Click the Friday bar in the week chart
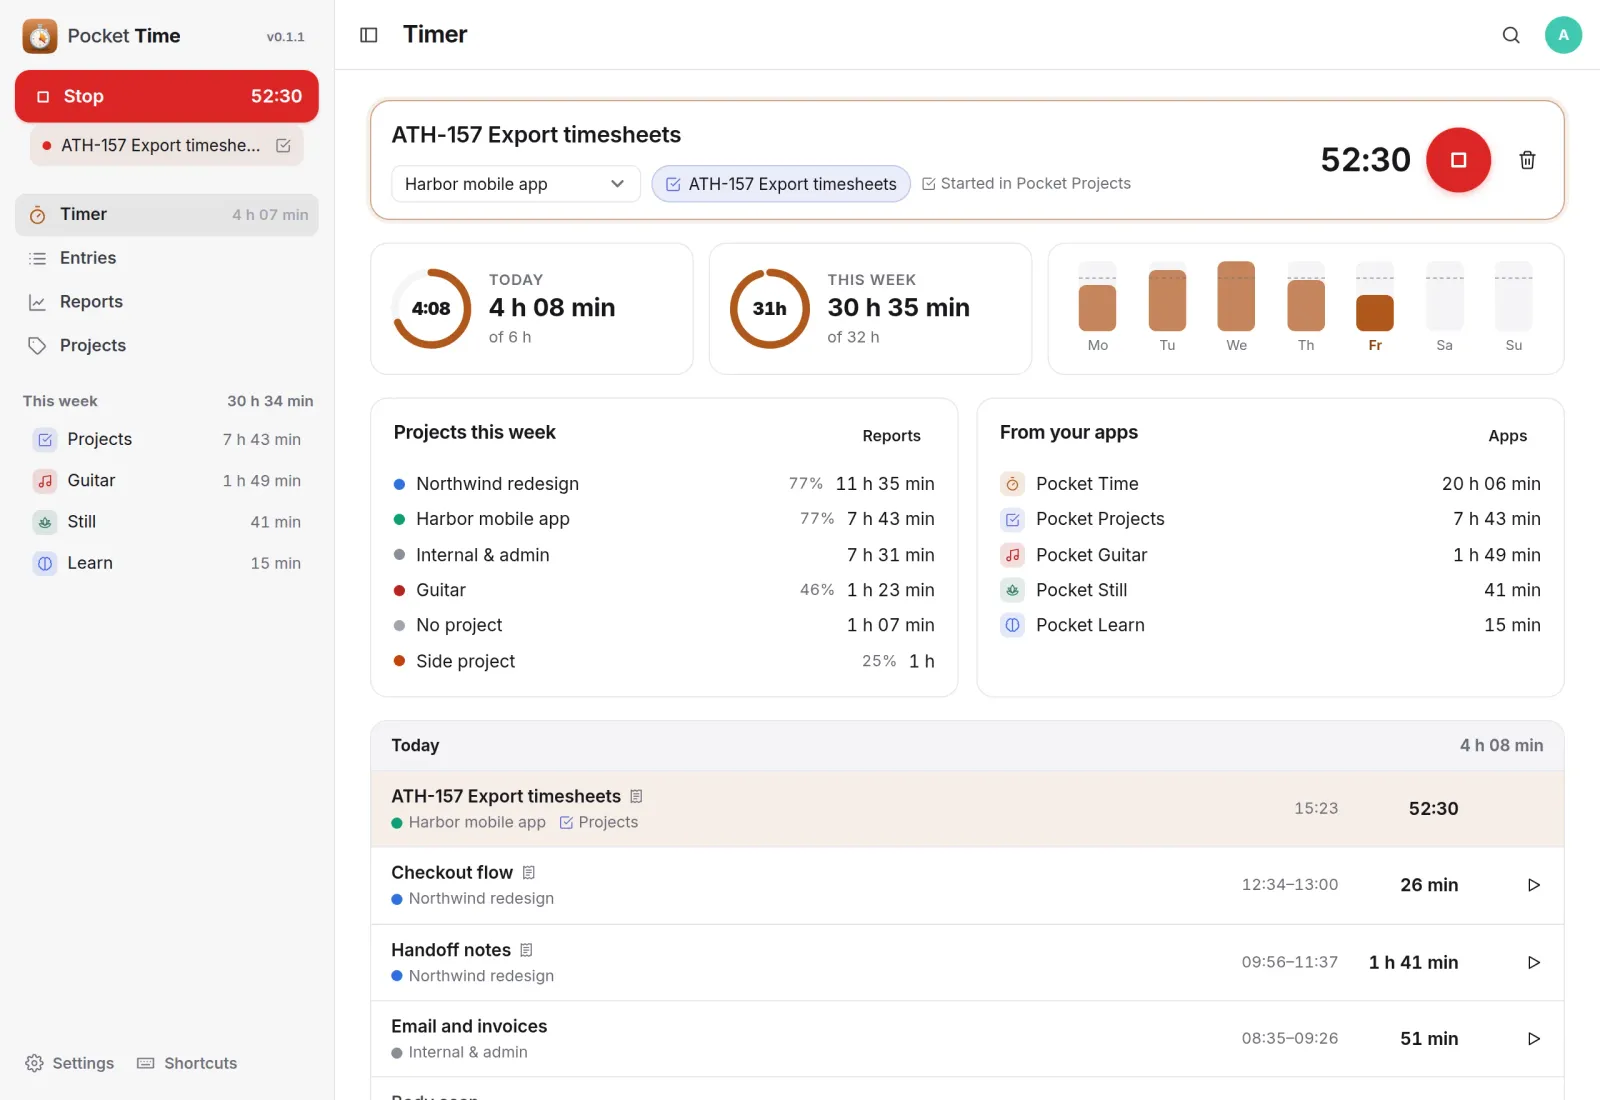1600x1100 pixels. [x=1374, y=312]
